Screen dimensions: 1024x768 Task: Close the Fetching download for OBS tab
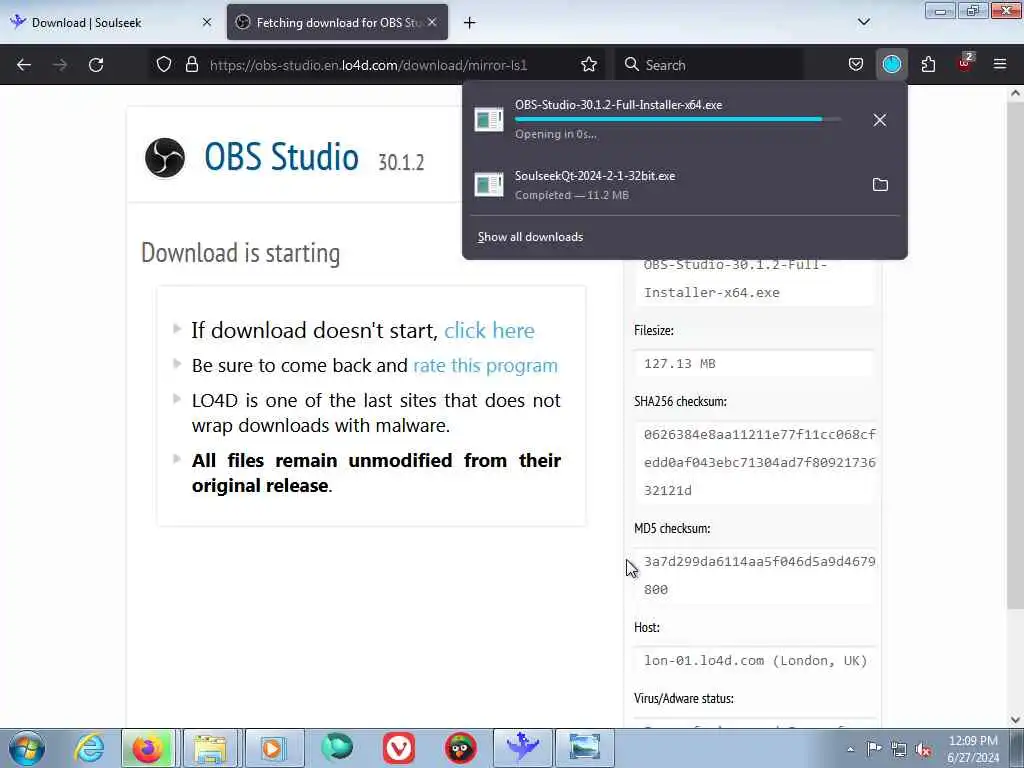point(432,22)
